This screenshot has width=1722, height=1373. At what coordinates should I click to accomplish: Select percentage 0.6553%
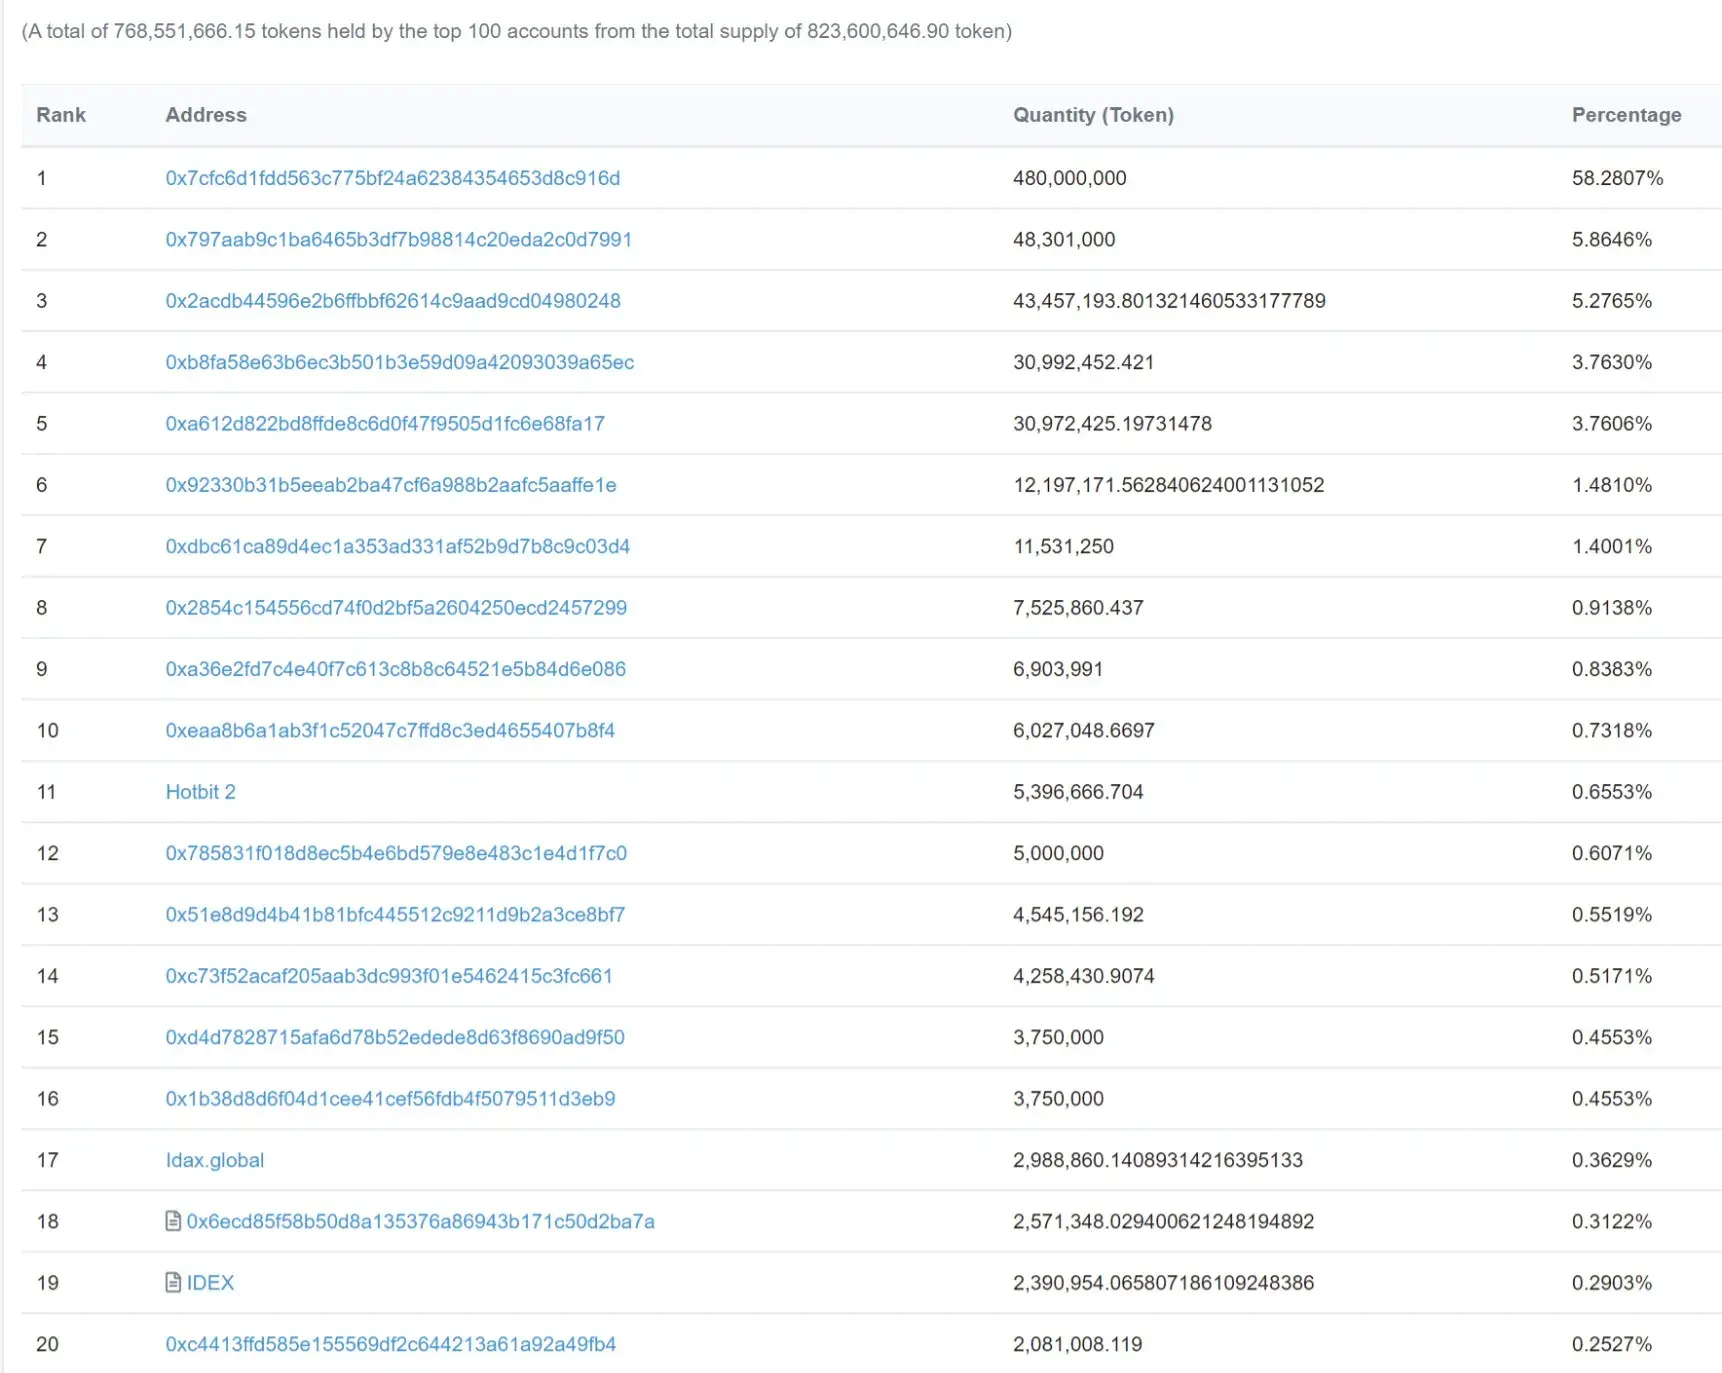1611,792
